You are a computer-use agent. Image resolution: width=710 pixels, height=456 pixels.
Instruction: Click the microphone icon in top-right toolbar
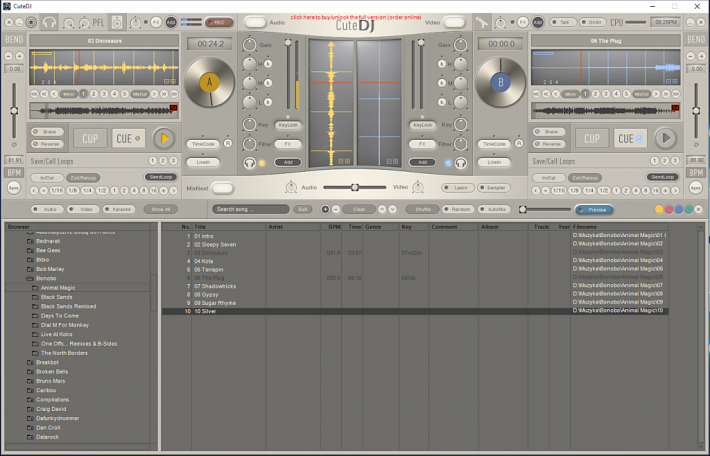click(x=482, y=22)
